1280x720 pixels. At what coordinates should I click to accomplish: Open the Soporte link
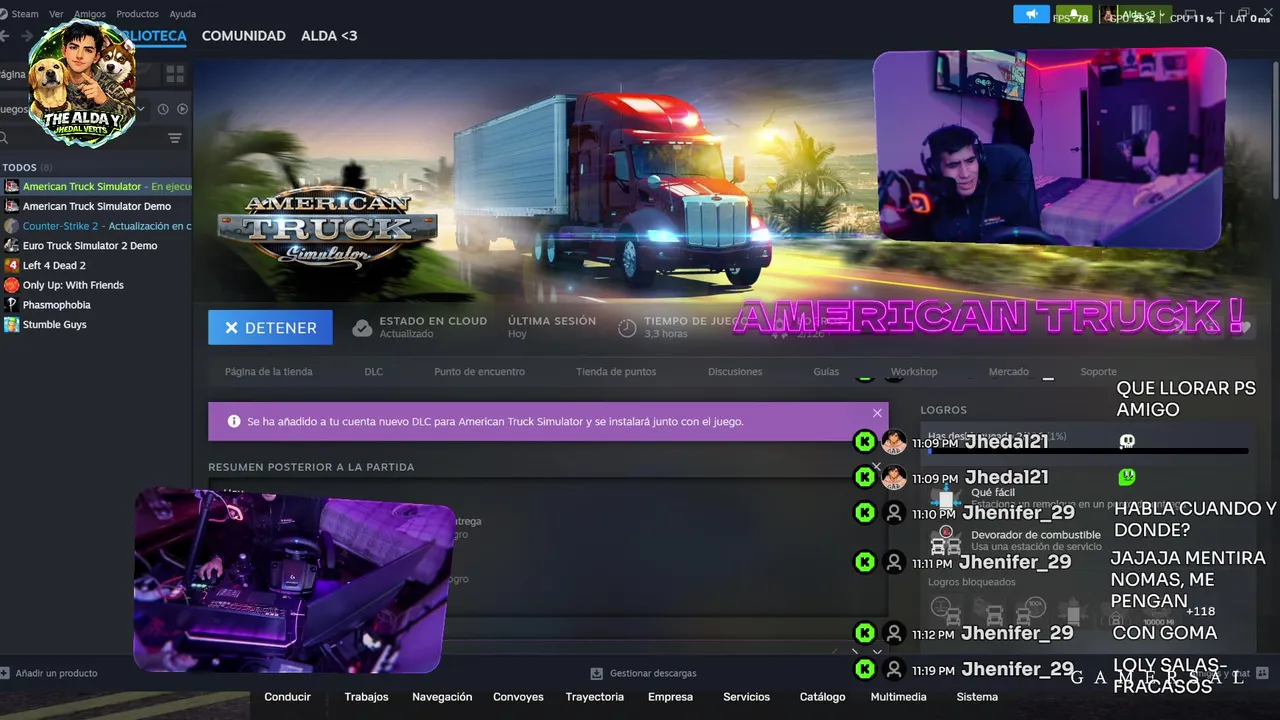[1098, 371]
